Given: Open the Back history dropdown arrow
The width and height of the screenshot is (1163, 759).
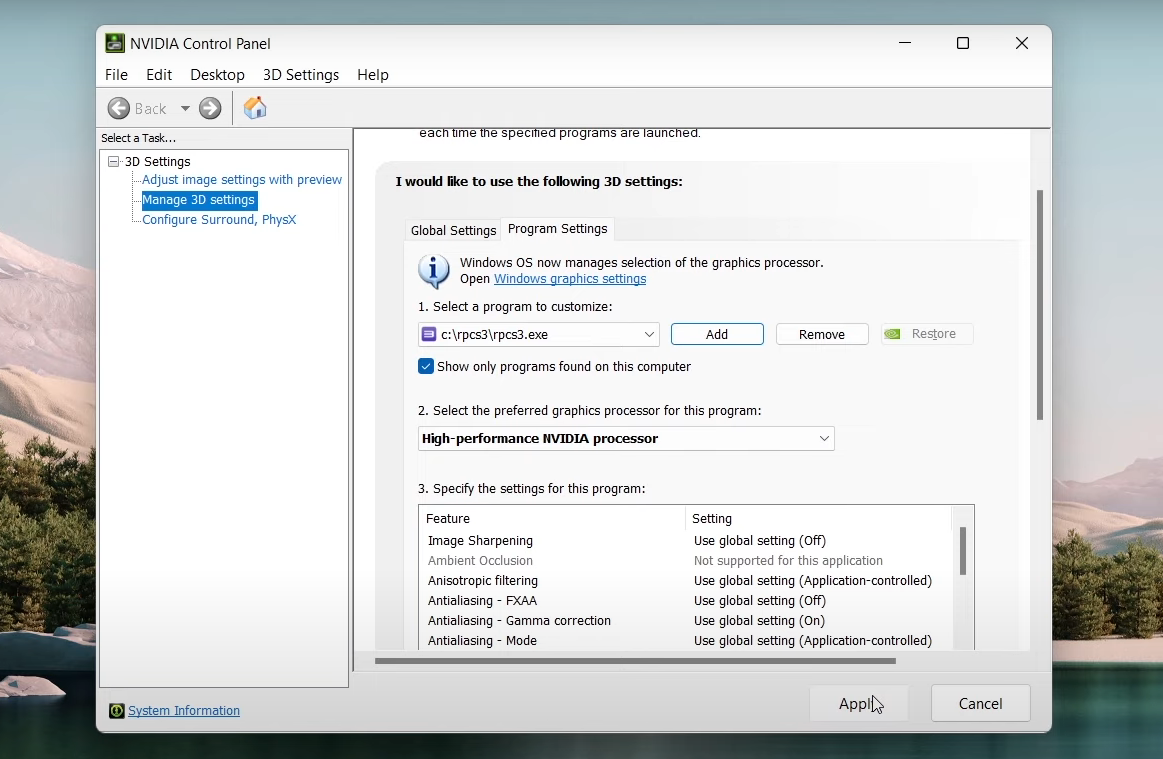Looking at the screenshot, I should tap(185, 108).
